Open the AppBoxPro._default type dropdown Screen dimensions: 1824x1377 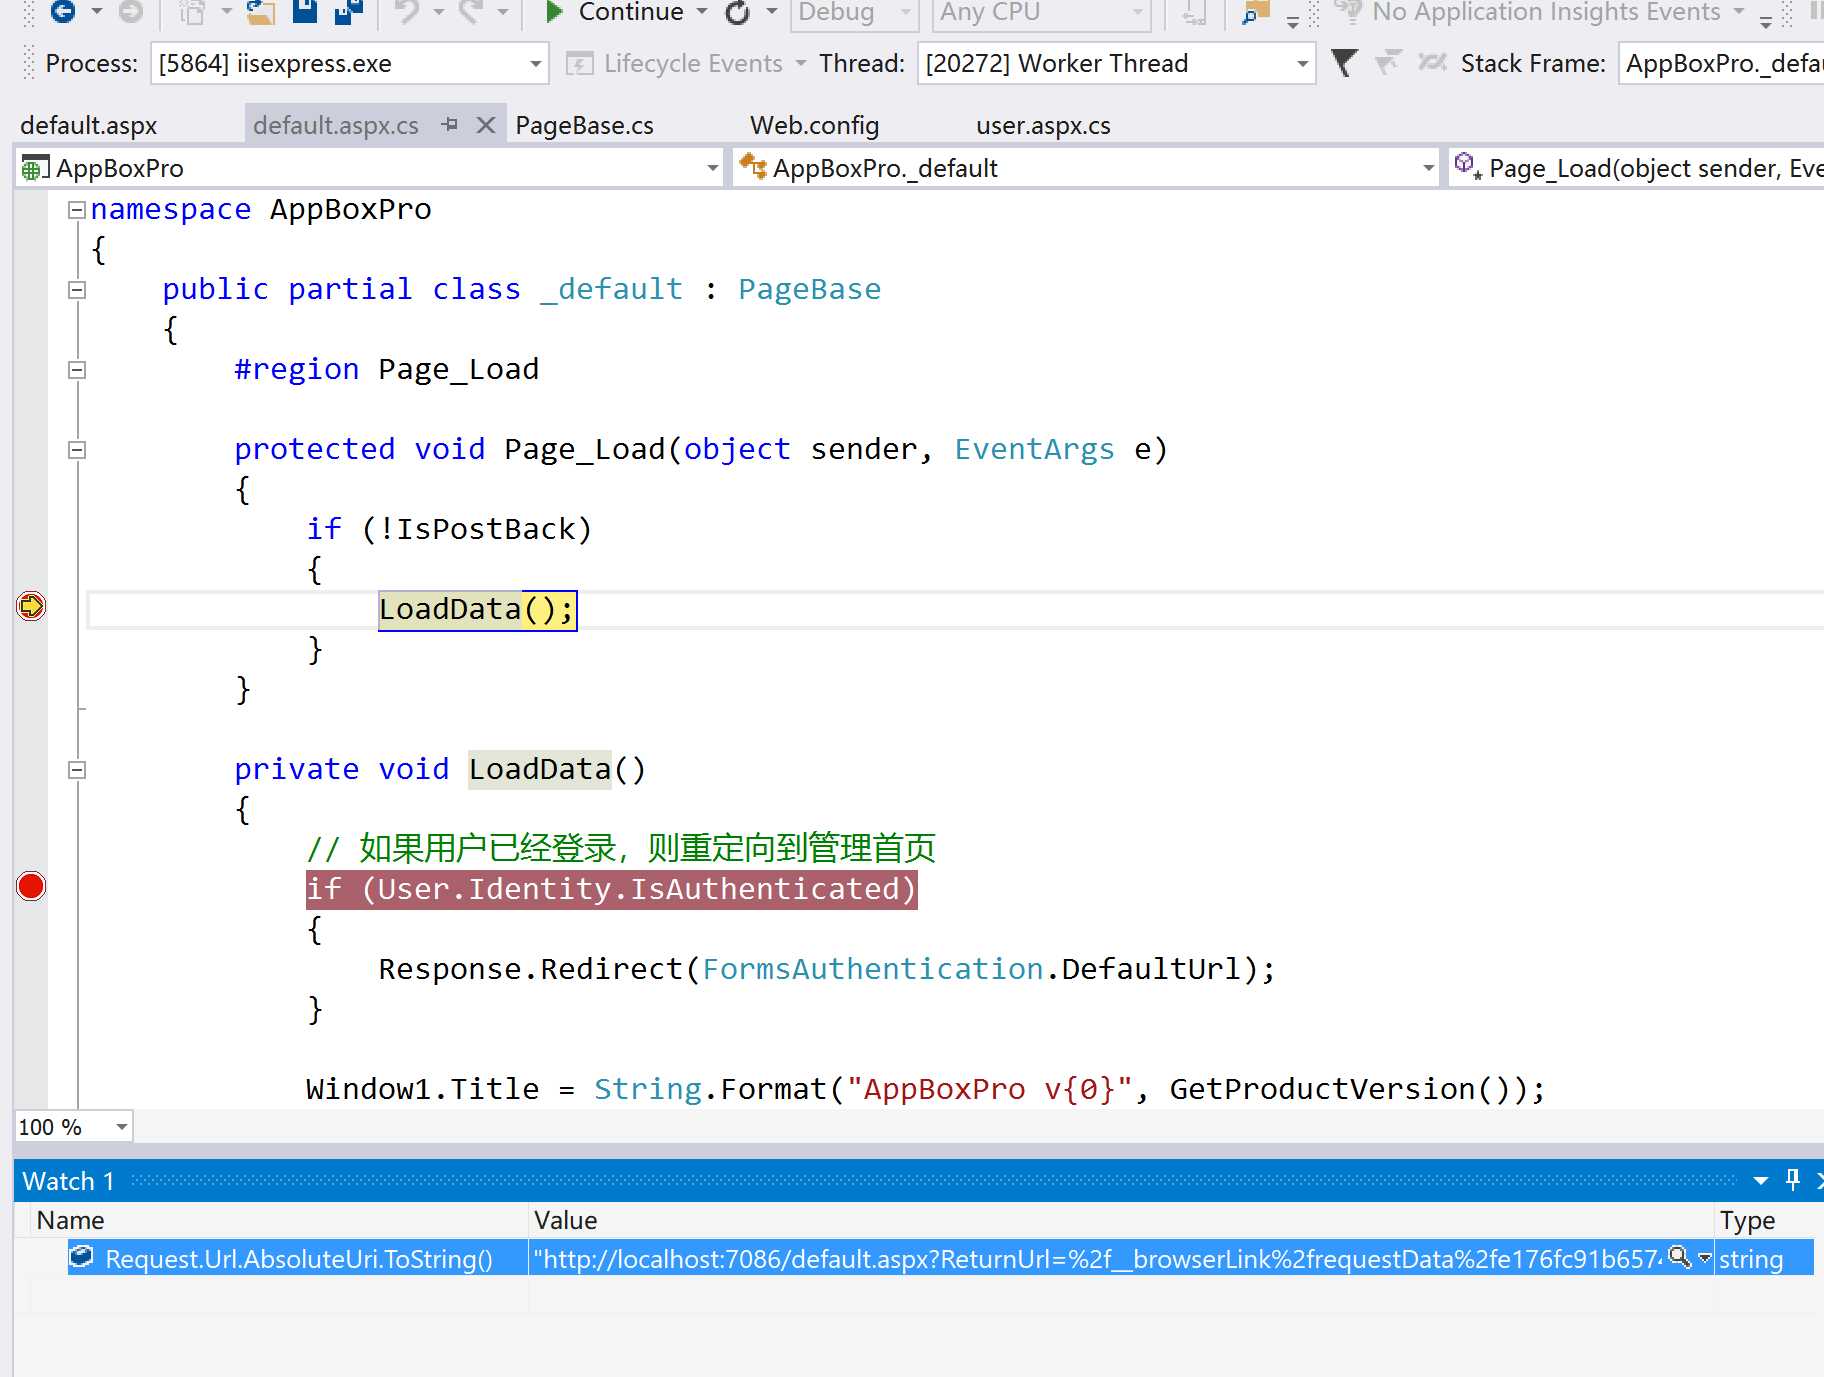tap(1429, 168)
